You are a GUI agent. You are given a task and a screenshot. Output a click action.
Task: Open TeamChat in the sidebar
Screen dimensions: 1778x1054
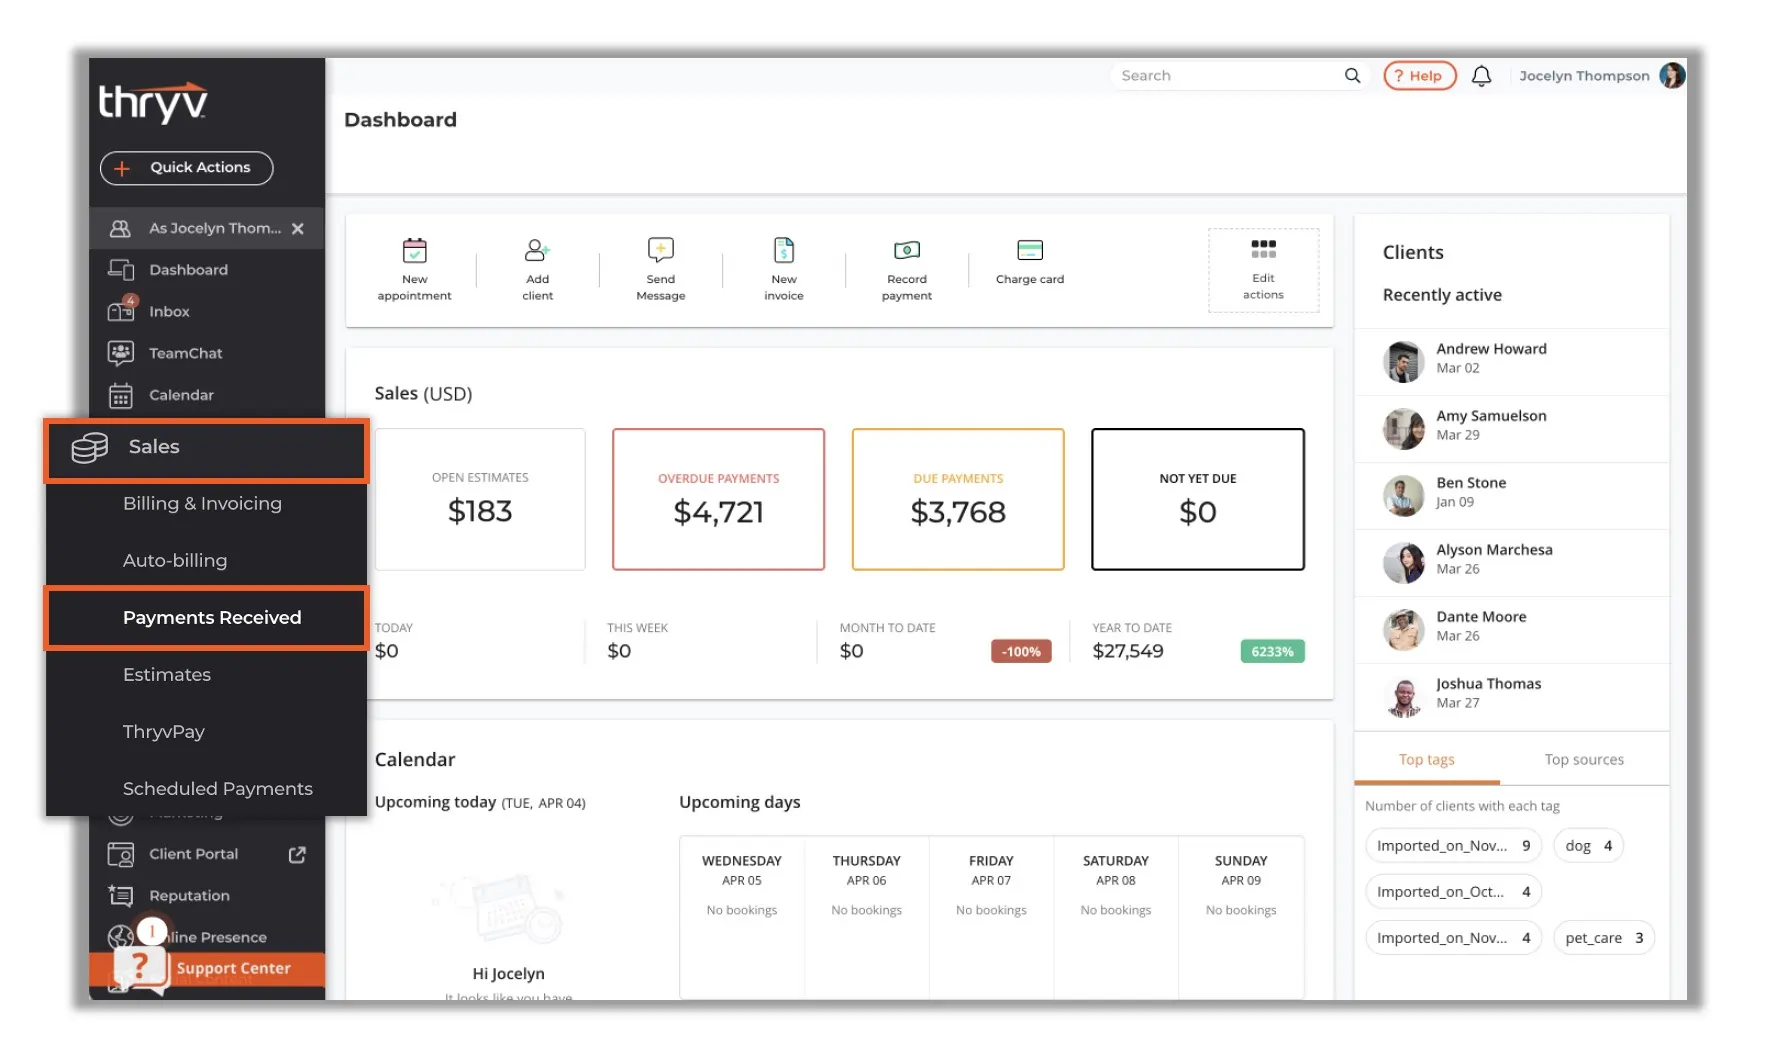[185, 353]
